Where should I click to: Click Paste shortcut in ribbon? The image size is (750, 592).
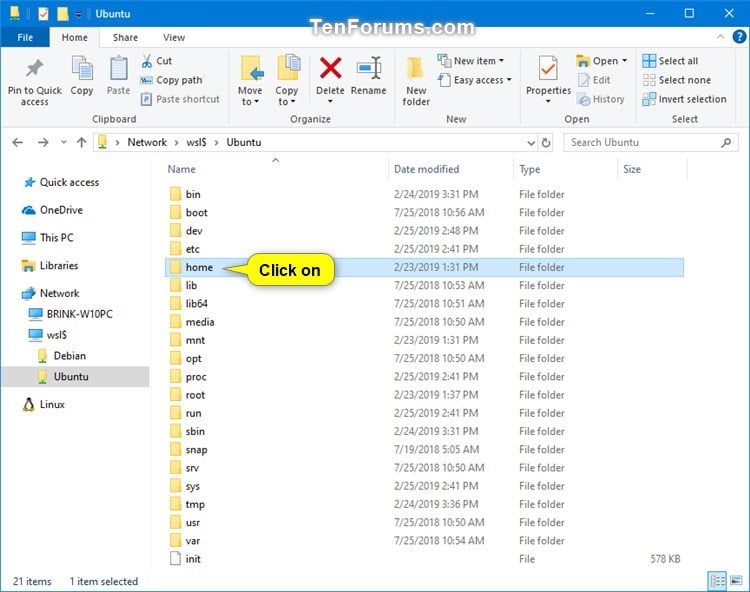[x=180, y=99]
